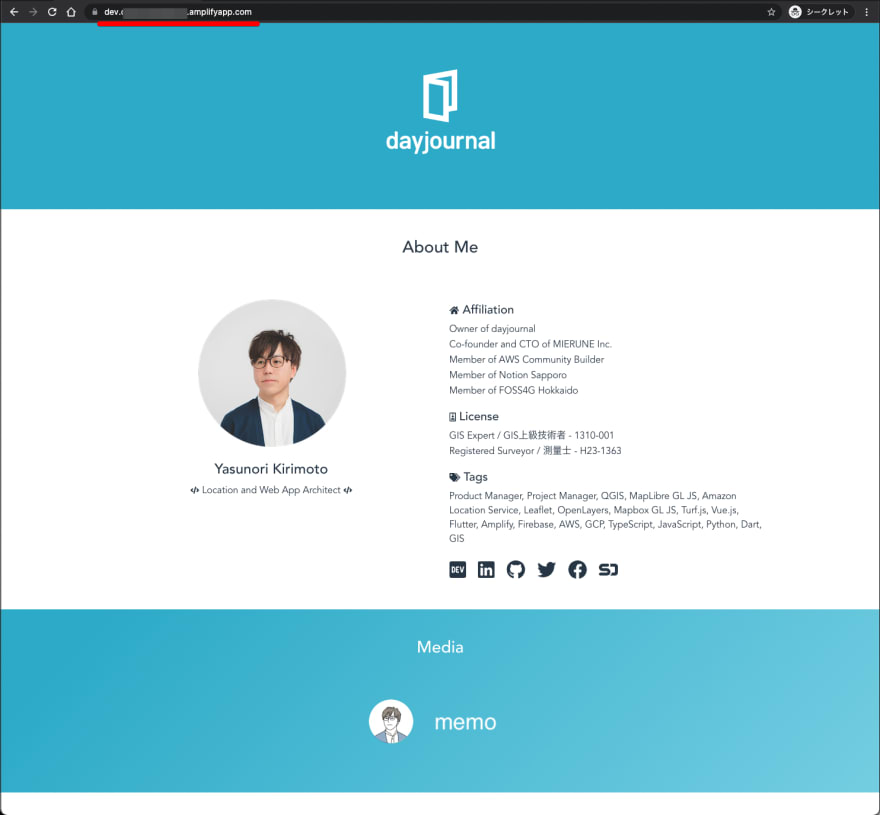Viewport: 880px width, 815px height.
Task: Click Location and Web App Architect text
Action: [271, 490]
